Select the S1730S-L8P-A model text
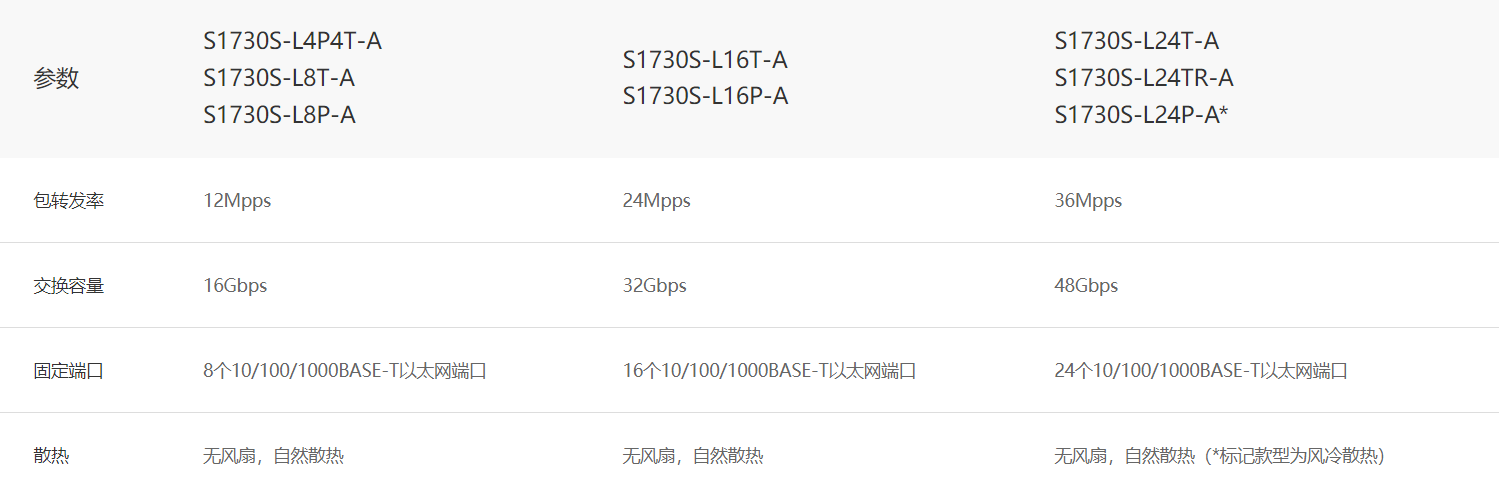 point(279,115)
